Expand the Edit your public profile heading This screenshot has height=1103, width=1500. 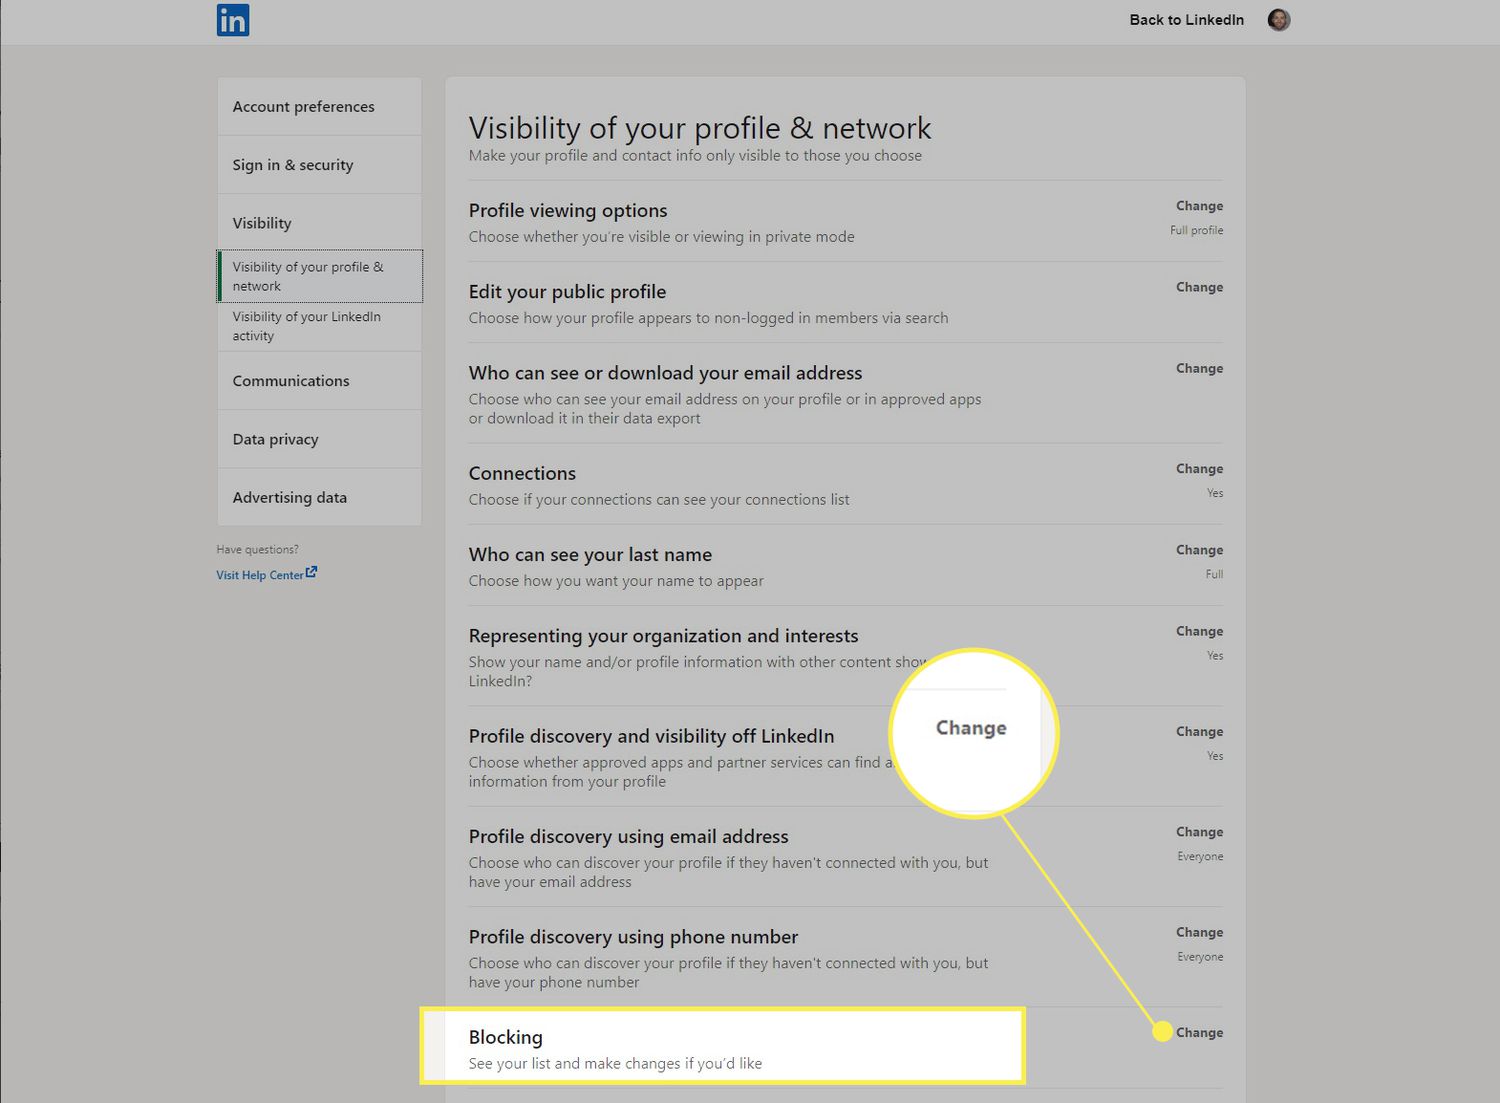coord(567,292)
